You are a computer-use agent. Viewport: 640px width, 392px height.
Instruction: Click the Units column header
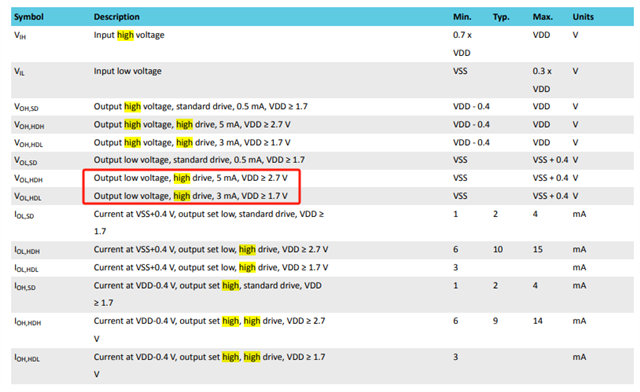click(583, 17)
